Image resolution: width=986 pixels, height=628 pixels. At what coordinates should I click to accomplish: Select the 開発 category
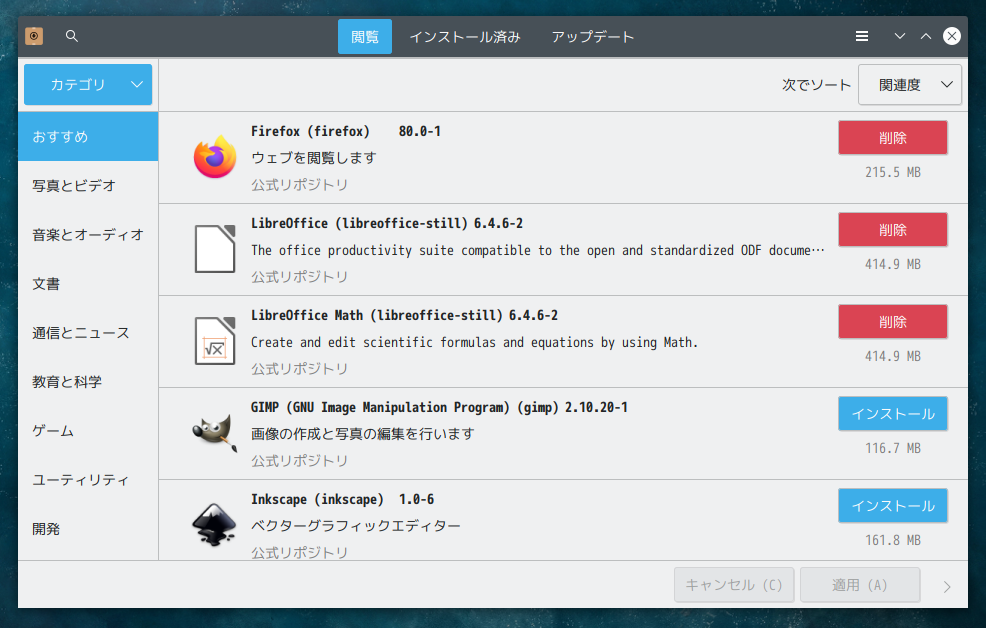coord(88,529)
